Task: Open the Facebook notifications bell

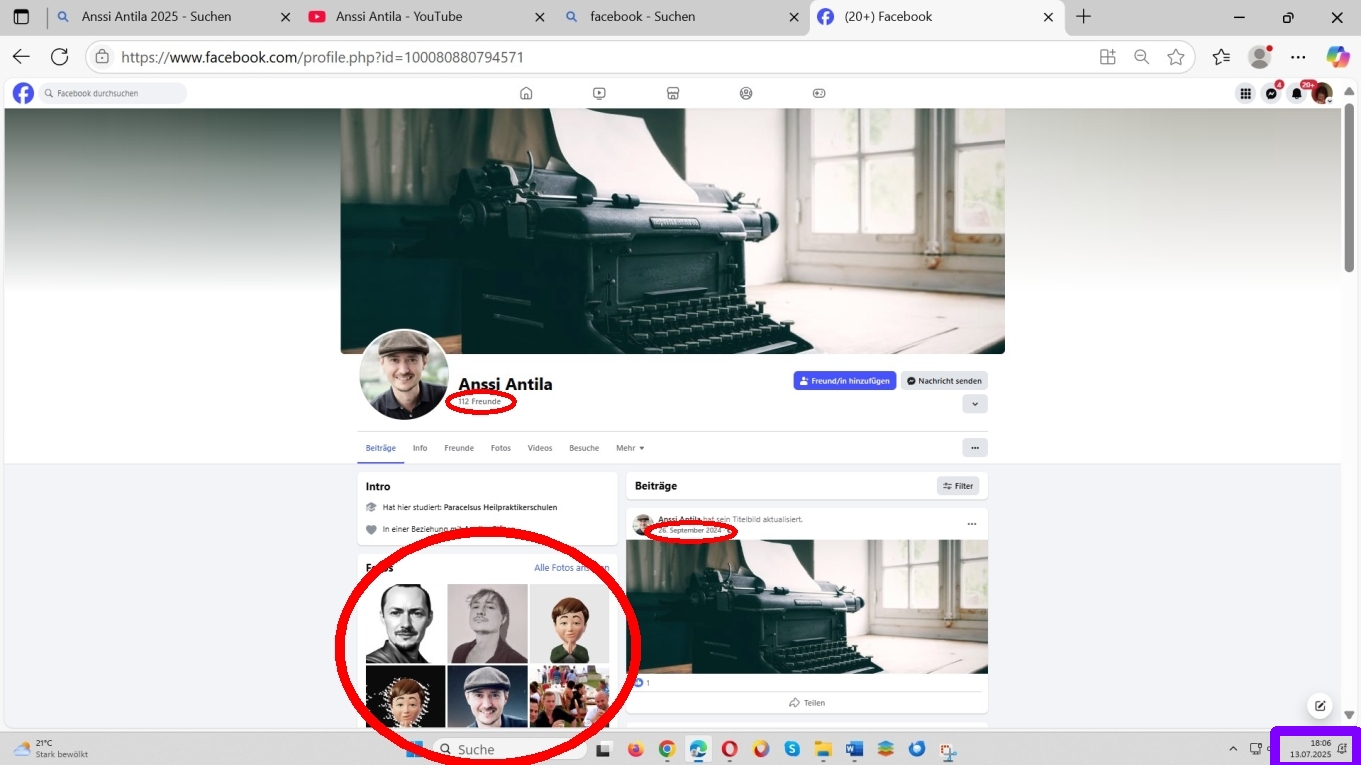Action: point(1297,94)
